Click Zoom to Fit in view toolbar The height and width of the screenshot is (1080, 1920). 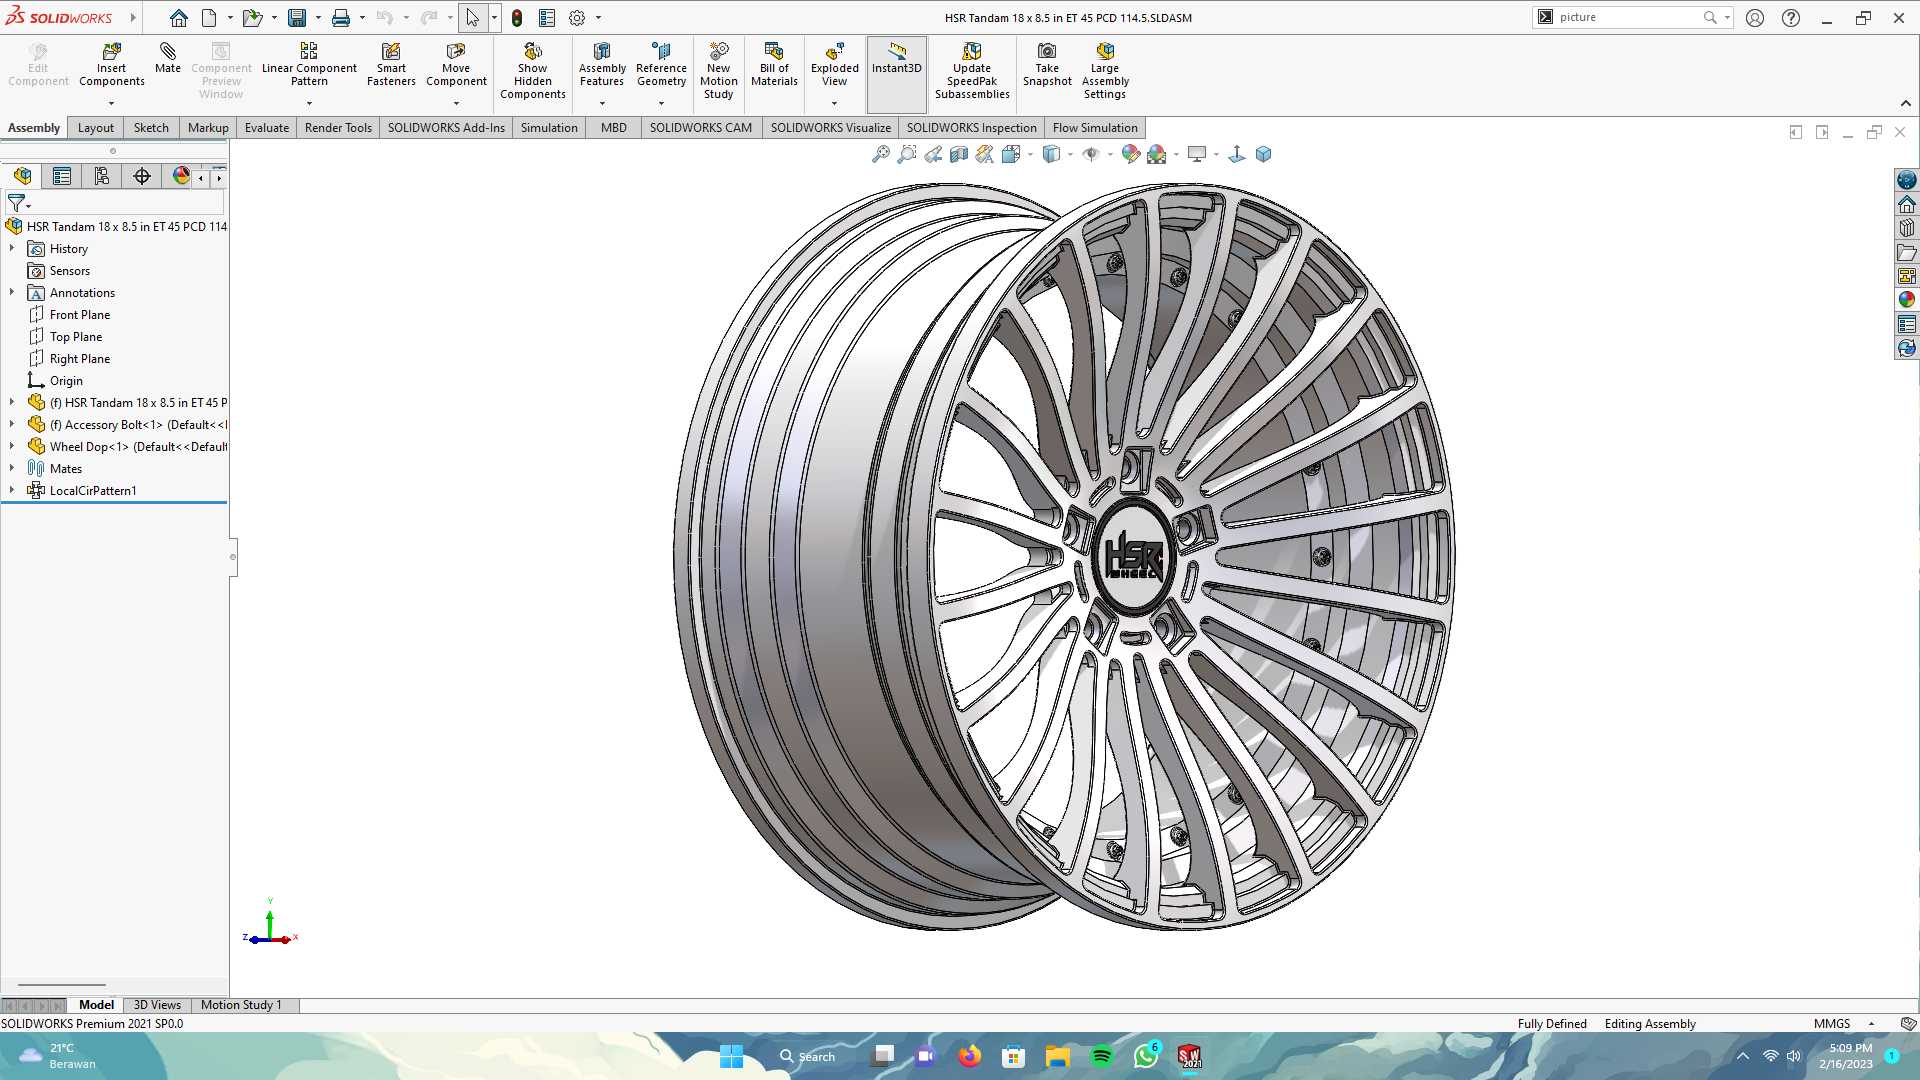point(881,154)
